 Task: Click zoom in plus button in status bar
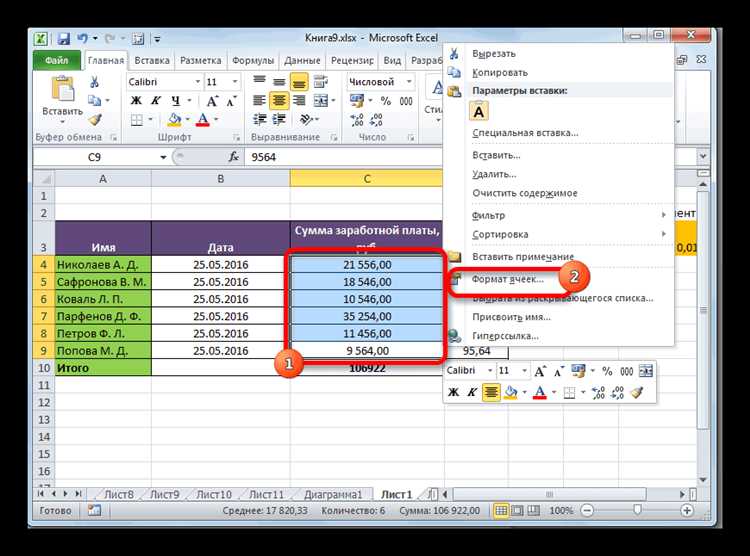pyautogui.click(x=687, y=511)
